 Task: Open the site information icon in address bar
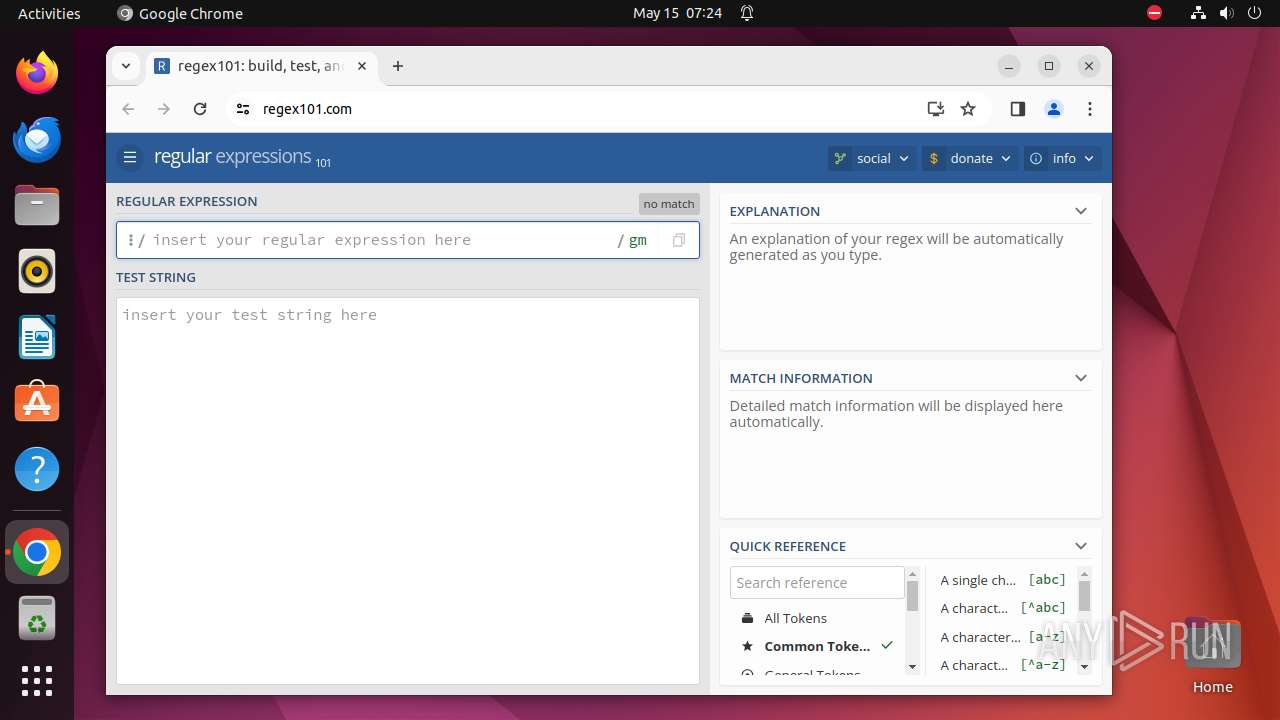pyautogui.click(x=242, y=109)
